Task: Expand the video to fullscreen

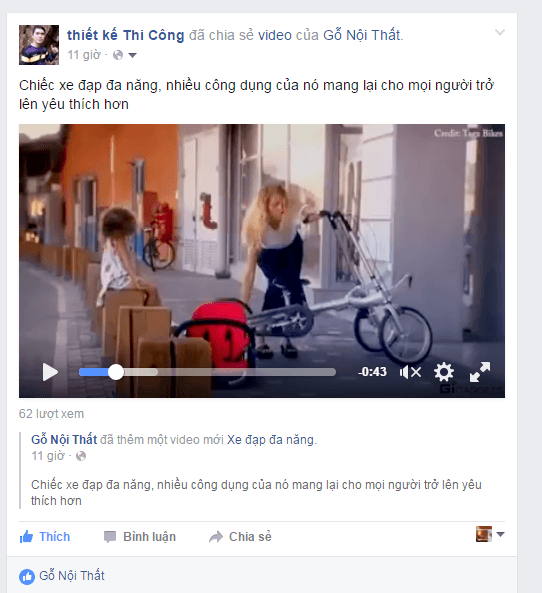Action: point(480,372)
